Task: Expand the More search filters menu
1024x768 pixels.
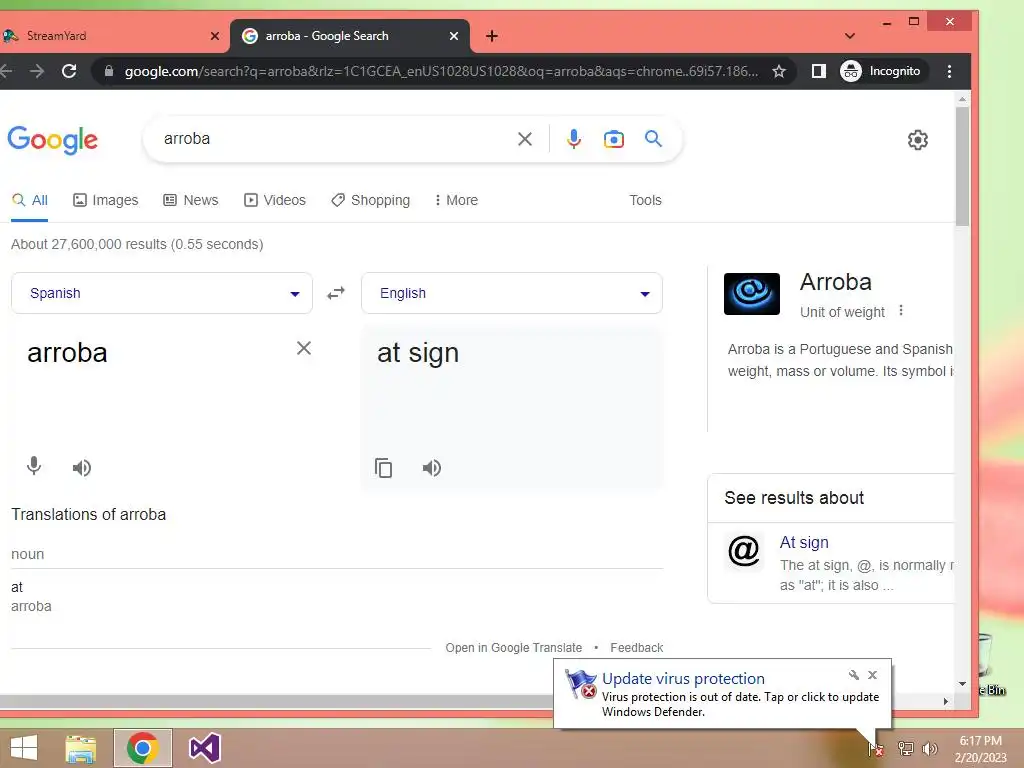Action: coord(456,200)
